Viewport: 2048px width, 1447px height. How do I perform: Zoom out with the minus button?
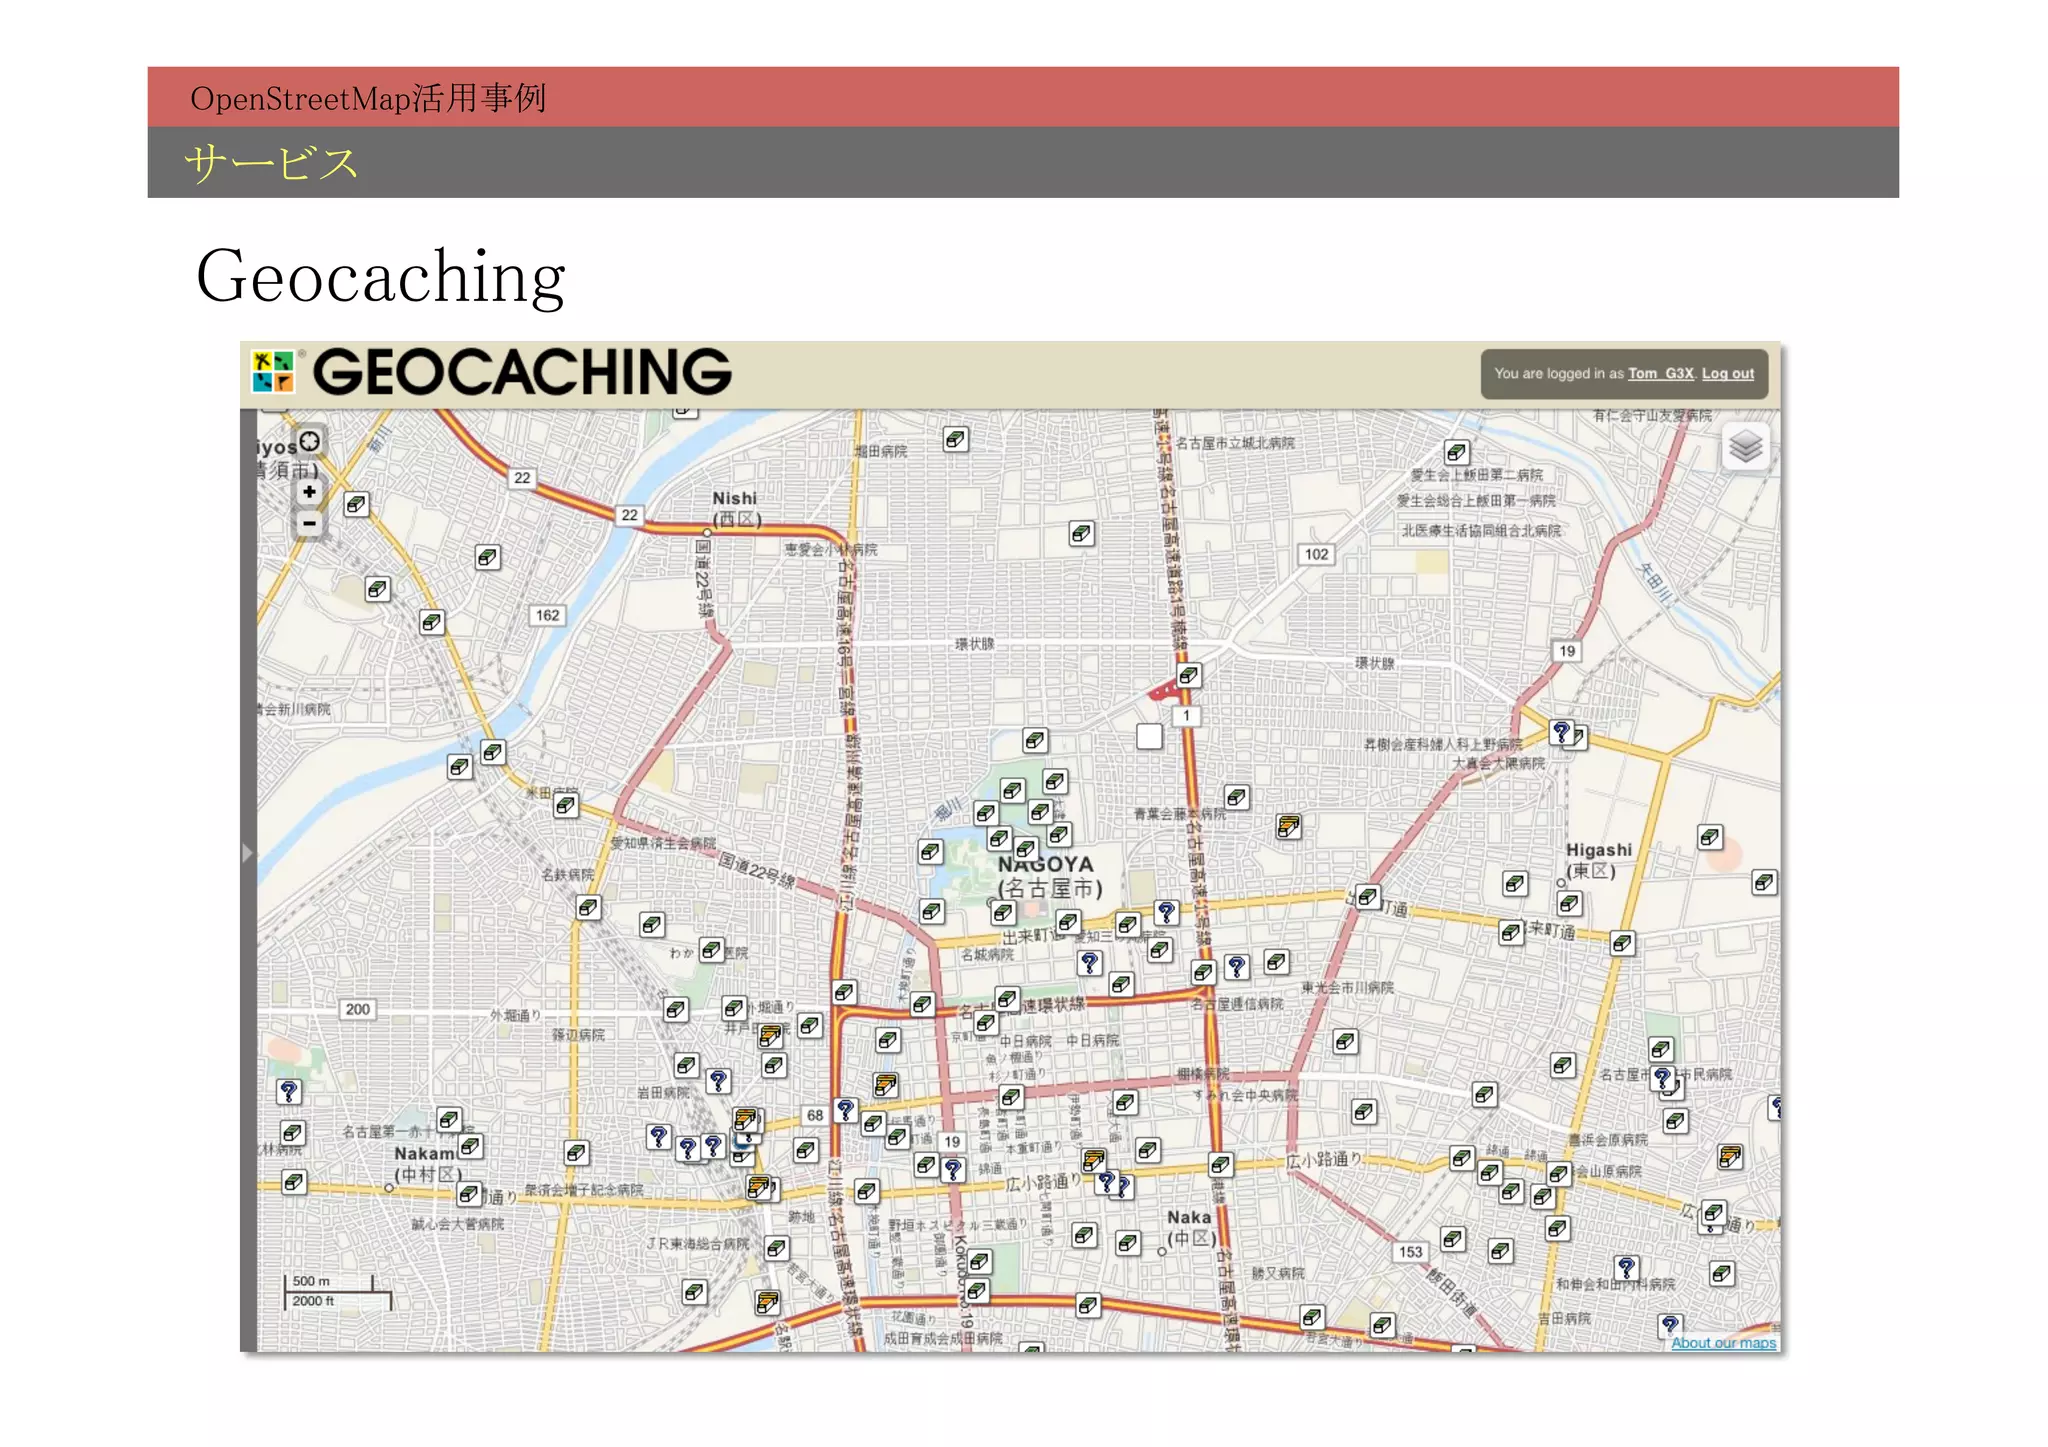[x=309, y=523]
